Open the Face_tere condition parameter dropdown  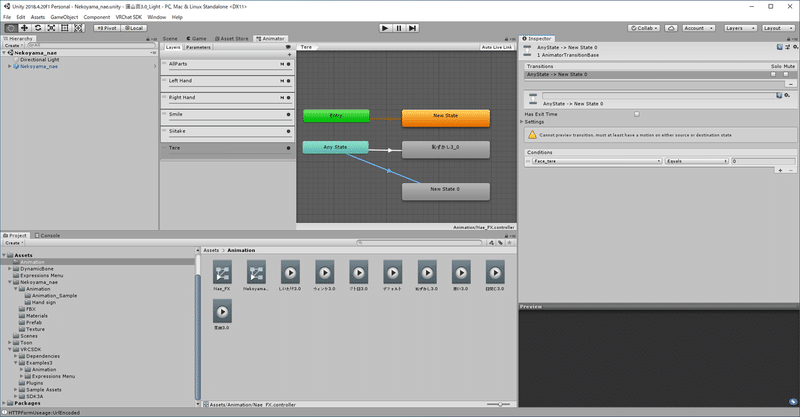tap(597, 161)
